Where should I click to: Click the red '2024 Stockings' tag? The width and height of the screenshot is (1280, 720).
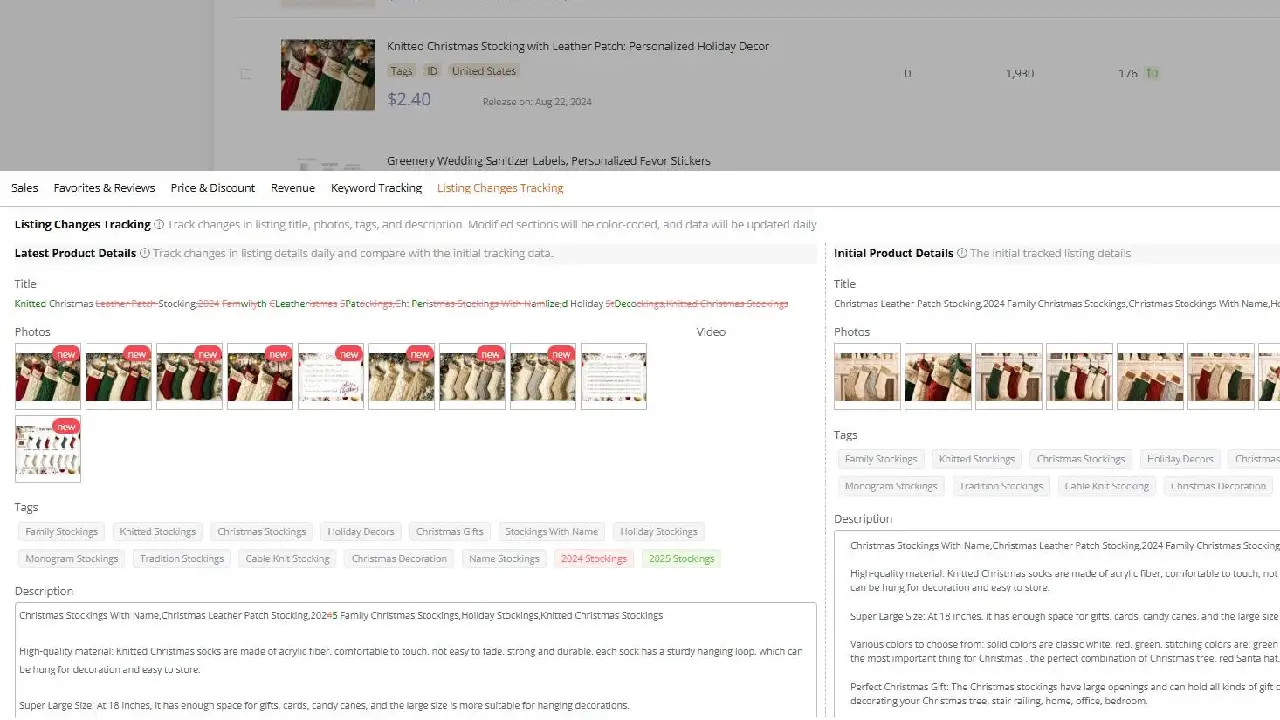tap(593, 558)
